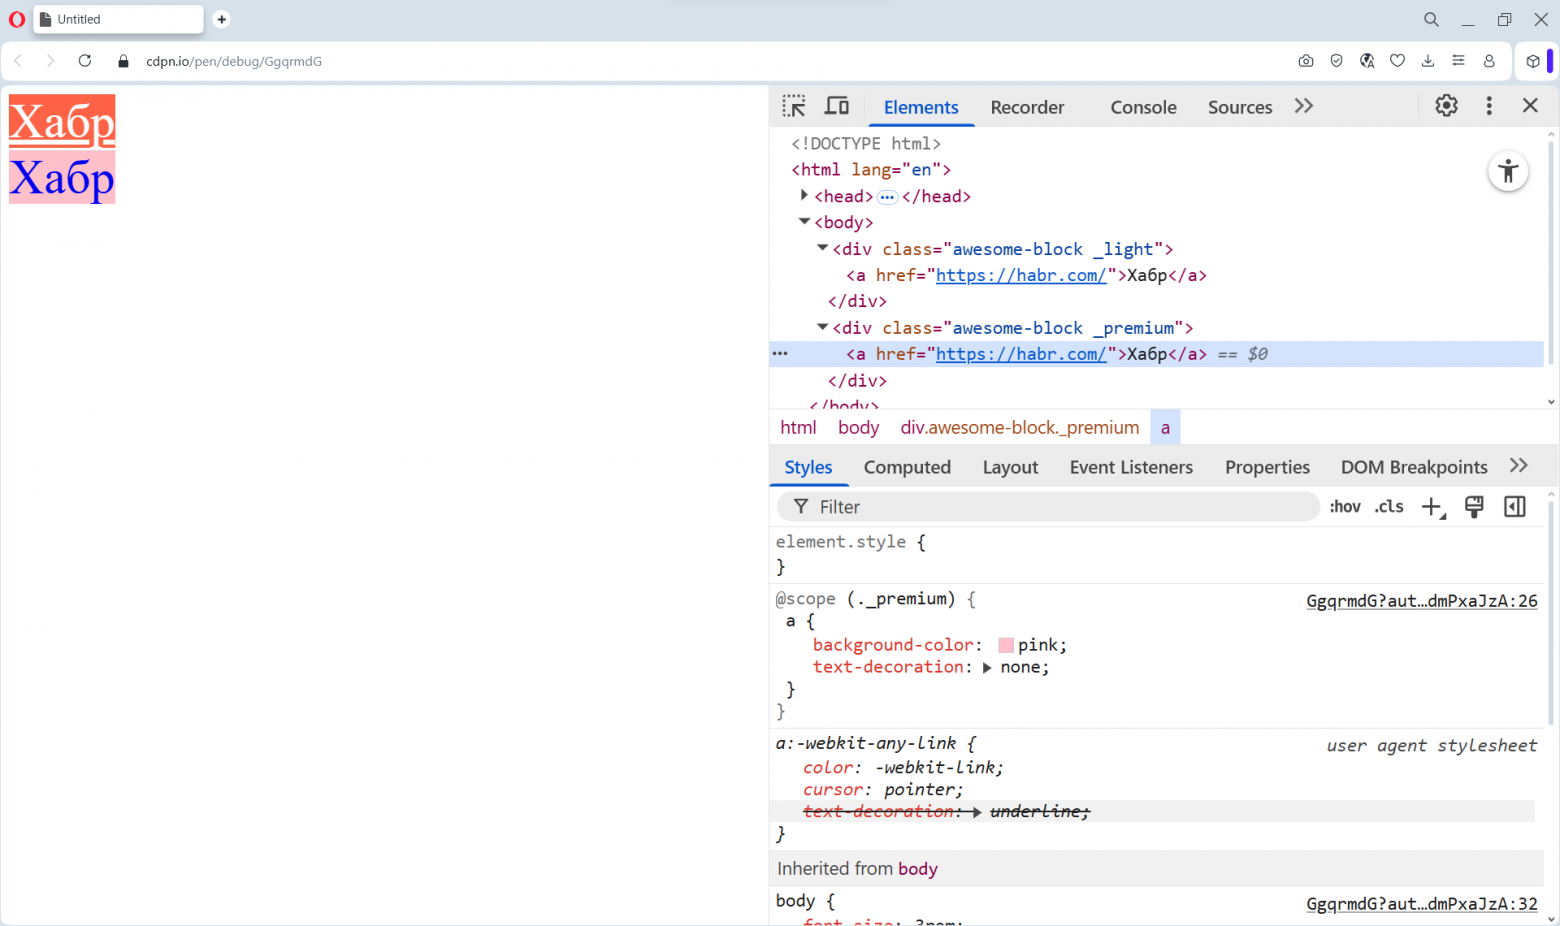The image size is (1560, 926).
Task: Open the Computed pane tab
Action: click(x=907, y=467)
